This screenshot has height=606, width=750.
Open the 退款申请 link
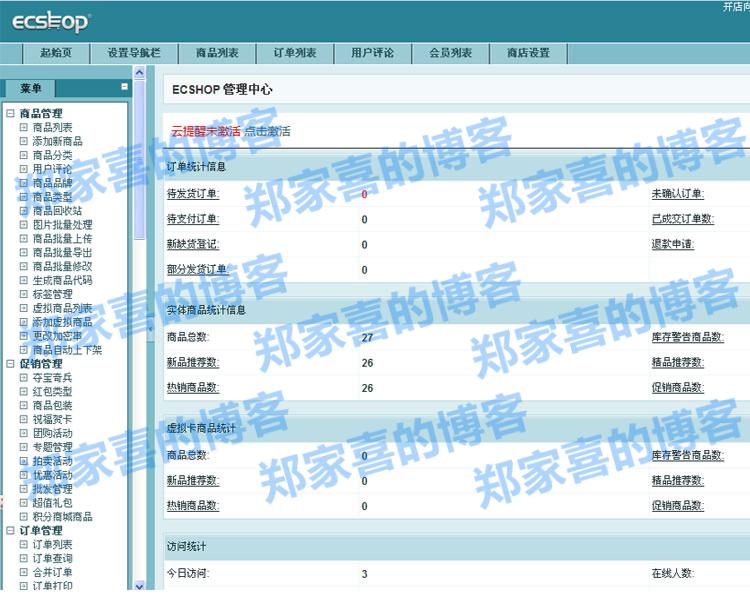[x=673, y=244]
